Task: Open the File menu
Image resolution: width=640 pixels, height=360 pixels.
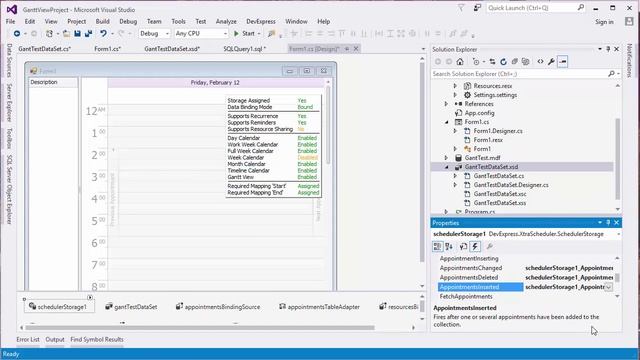Action: pos(11,22)
